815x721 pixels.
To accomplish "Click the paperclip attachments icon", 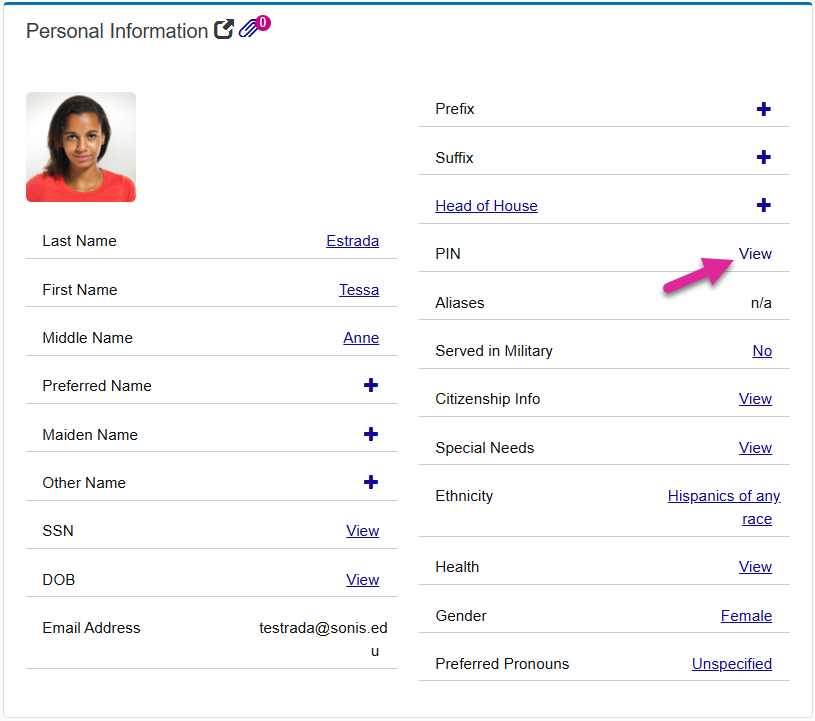I will coord(250,30).
